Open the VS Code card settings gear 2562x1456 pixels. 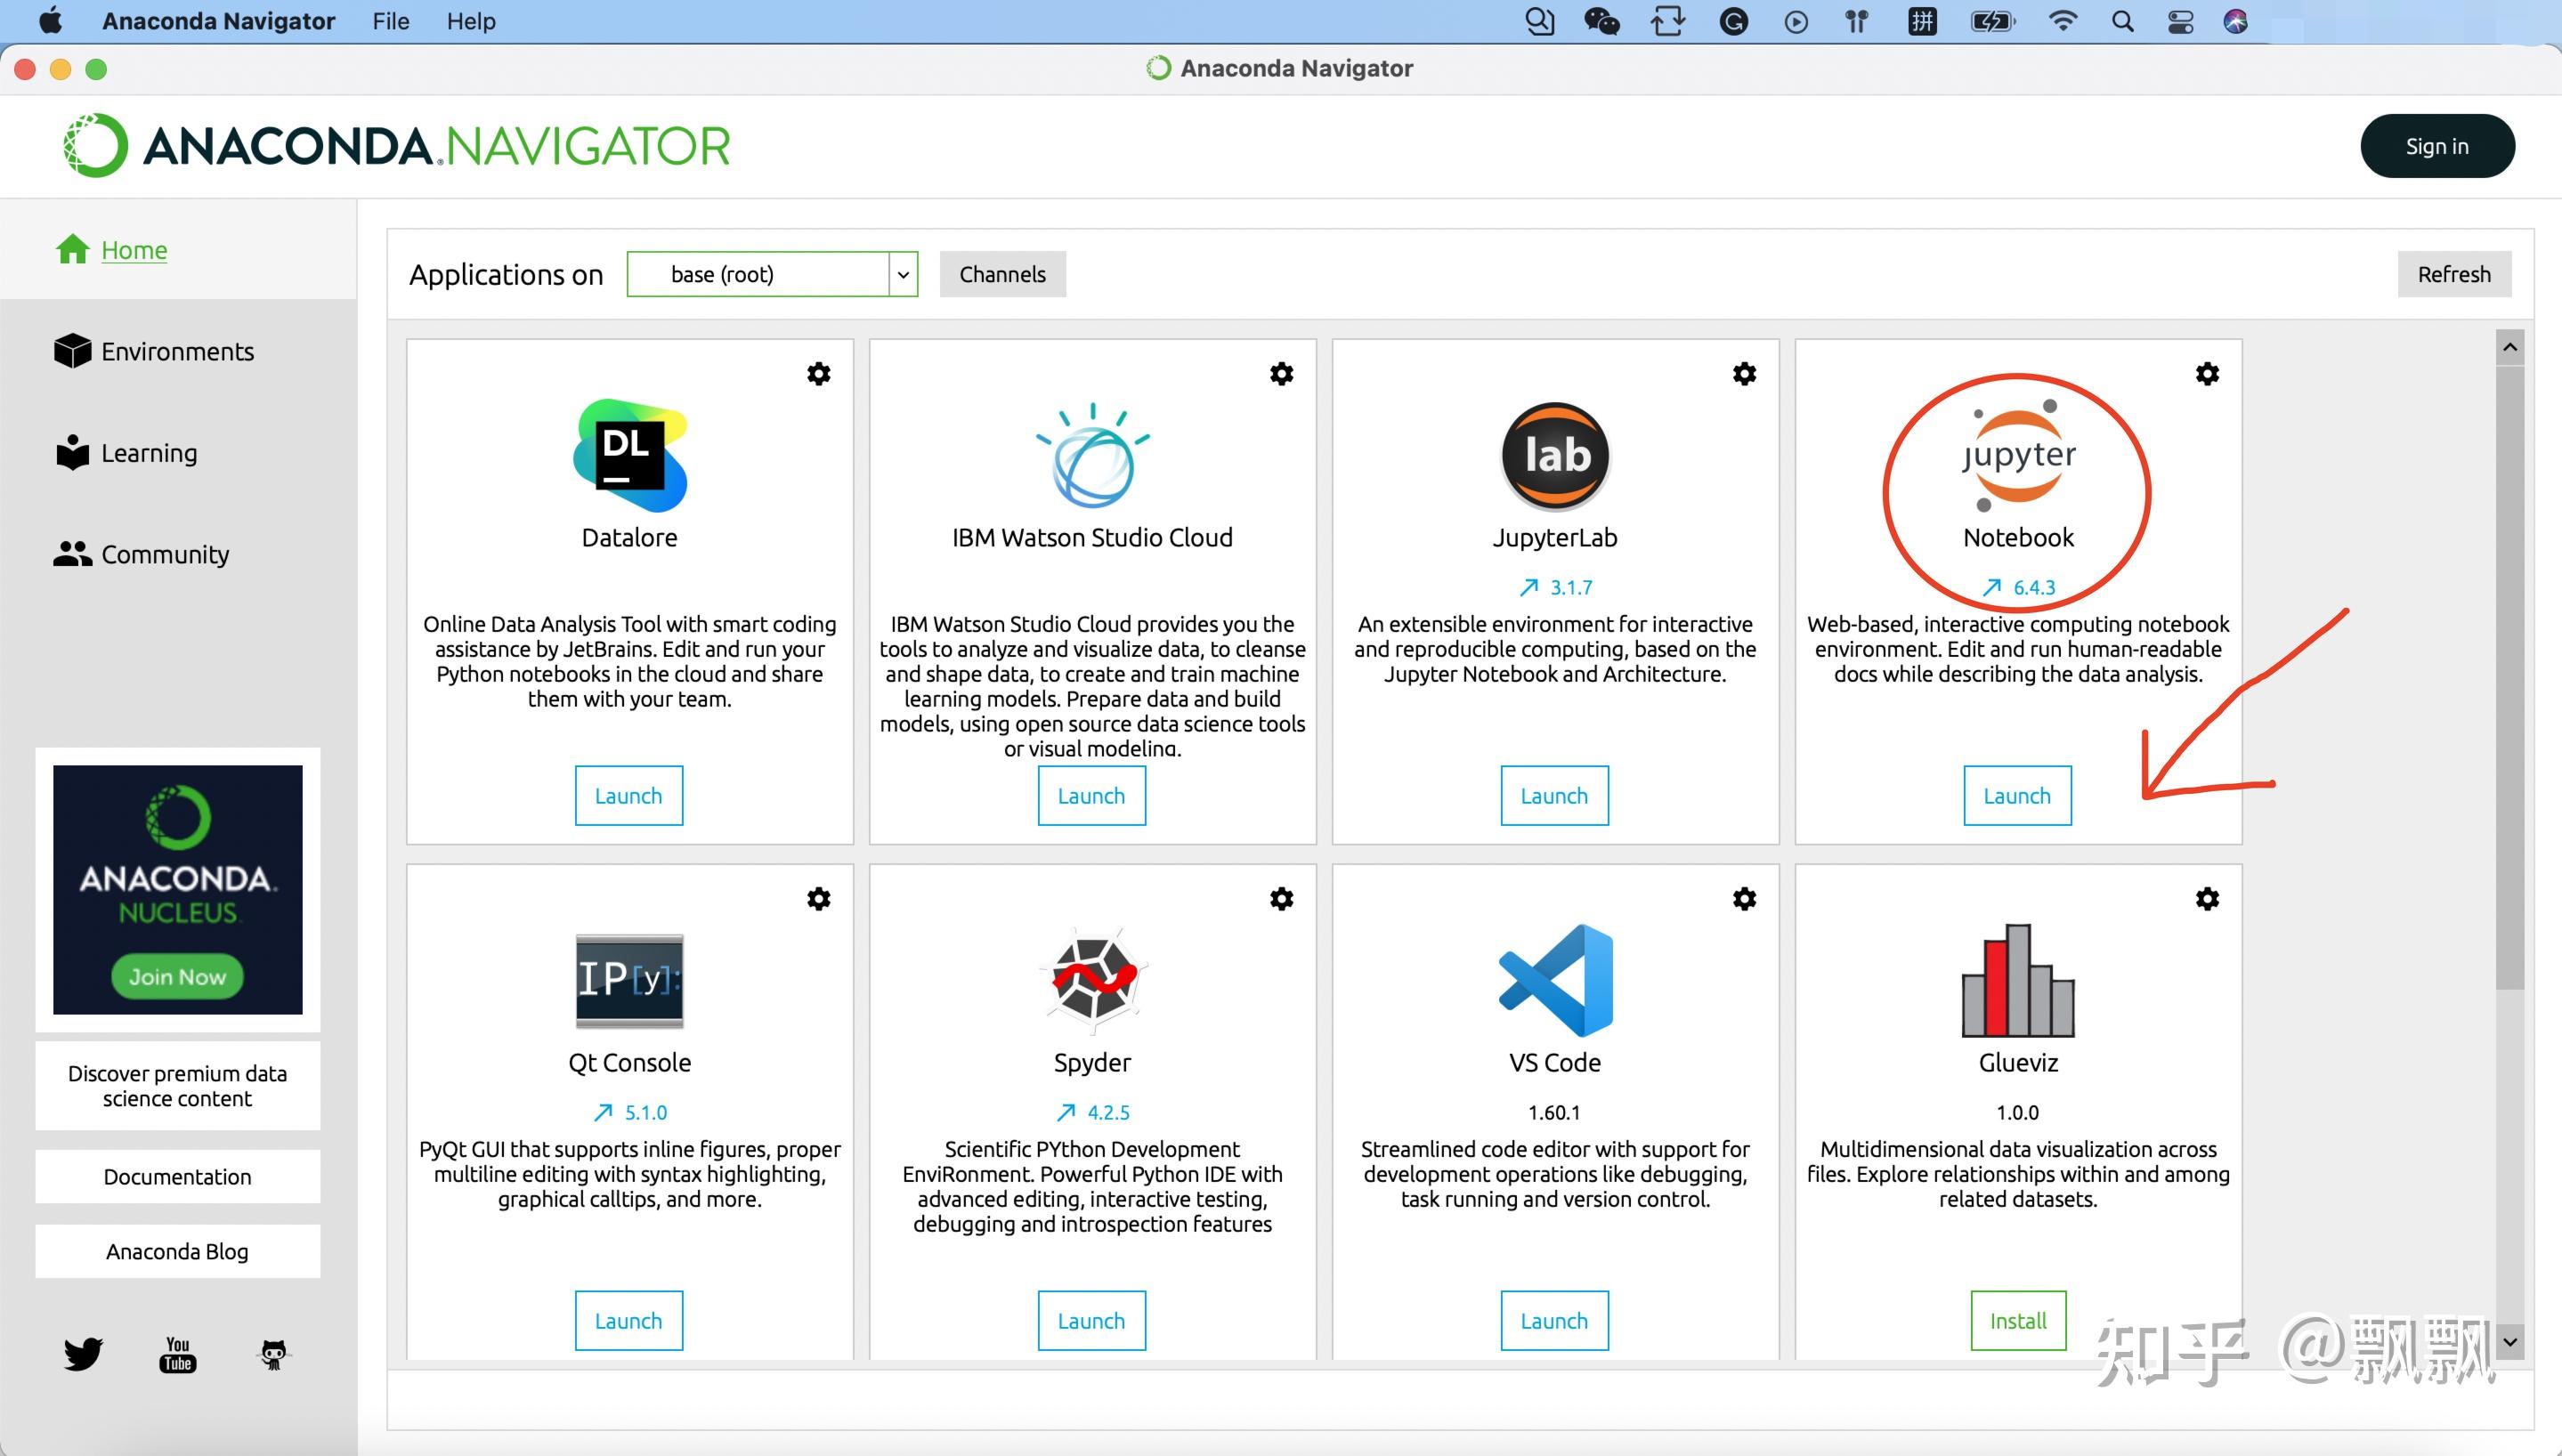pos(1744,899)
